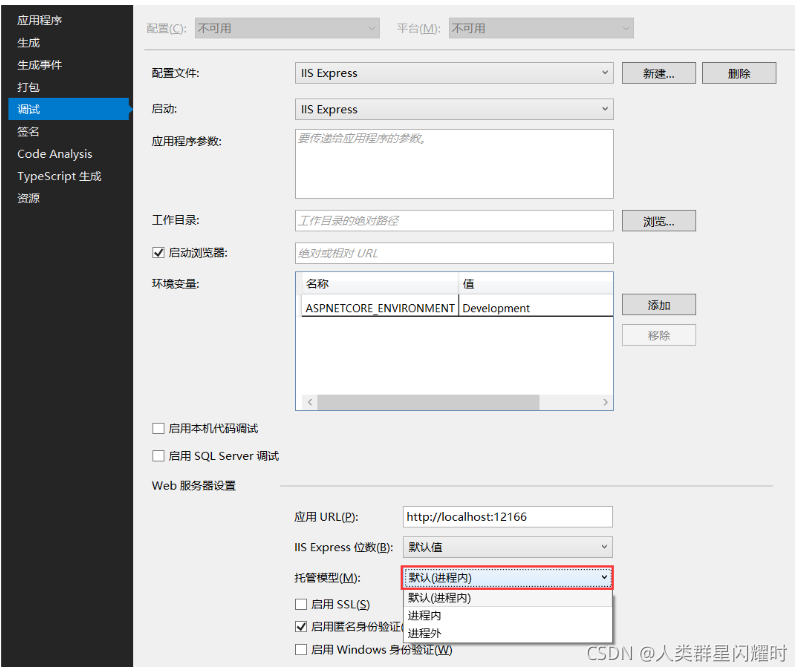Viewport: 802px width, 671px height.
Task: Select the 打包 tab
Action: [x=29, y=87]
